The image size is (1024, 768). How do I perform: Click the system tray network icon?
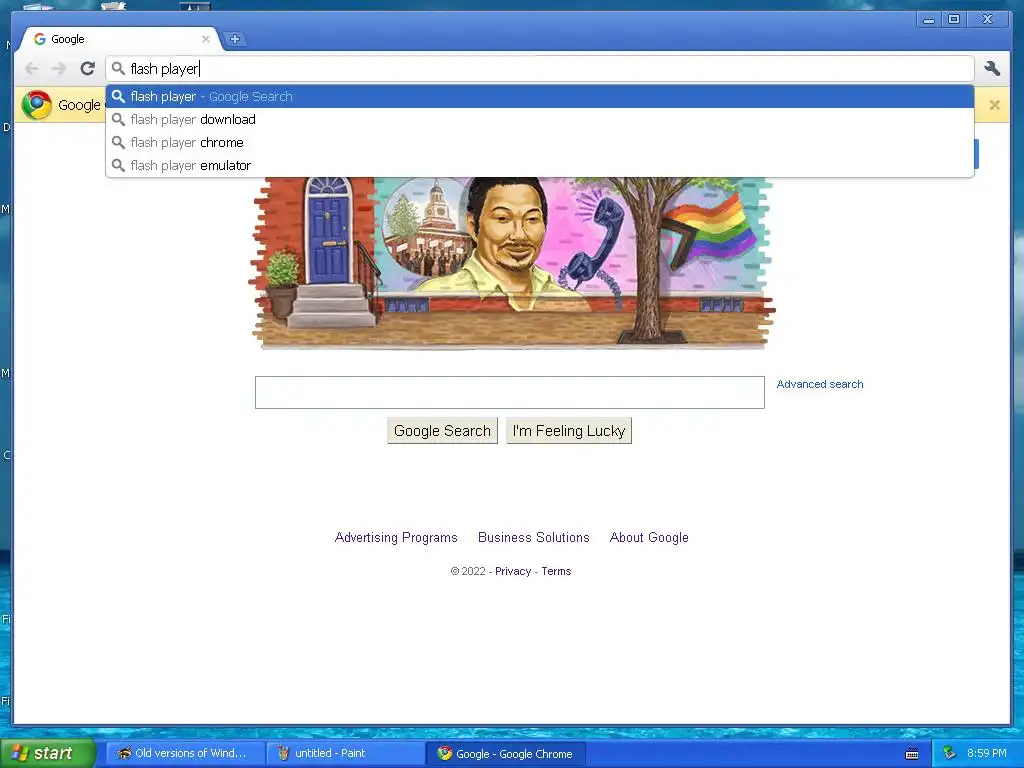[950, 753]
